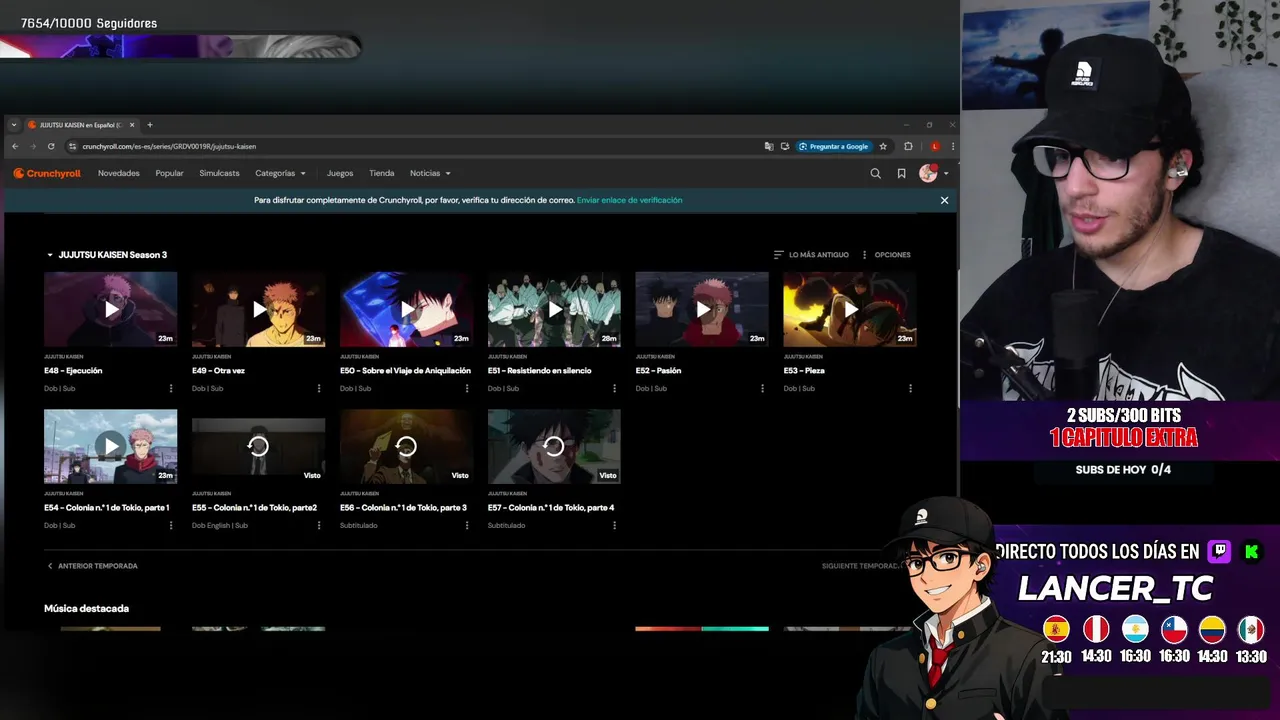The width and height of the screenshot is (1280, 720).
Task: Click the Twitch icon in stream overlay
Action: (1219, 551)
